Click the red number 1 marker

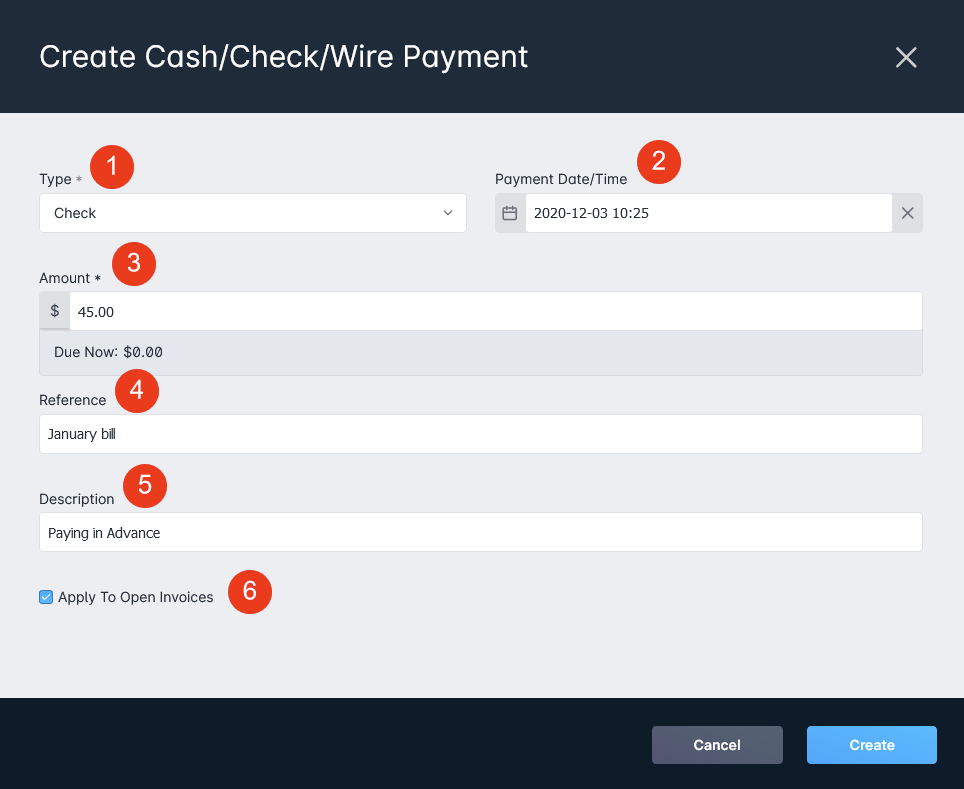pyautogui.click(x=112, y=167)
